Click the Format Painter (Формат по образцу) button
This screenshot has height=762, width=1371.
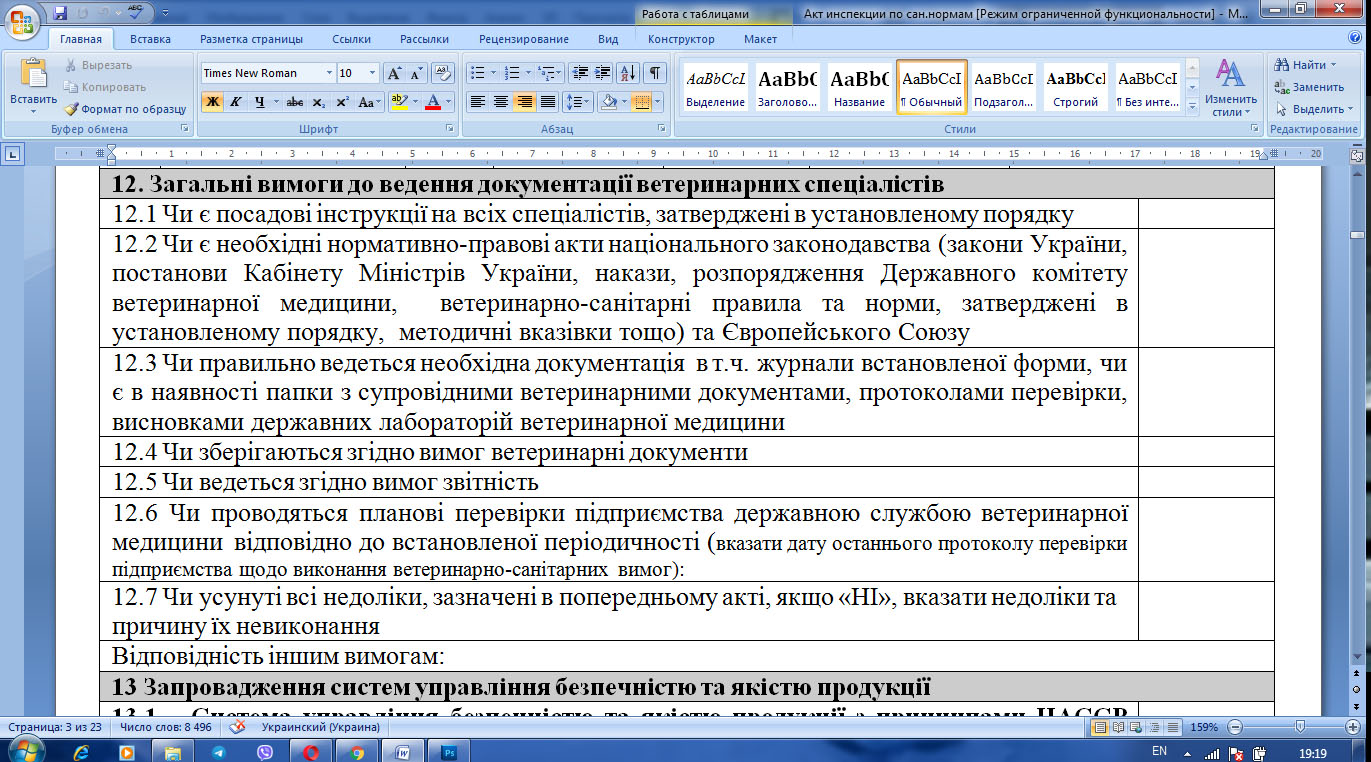click(125, 109)
